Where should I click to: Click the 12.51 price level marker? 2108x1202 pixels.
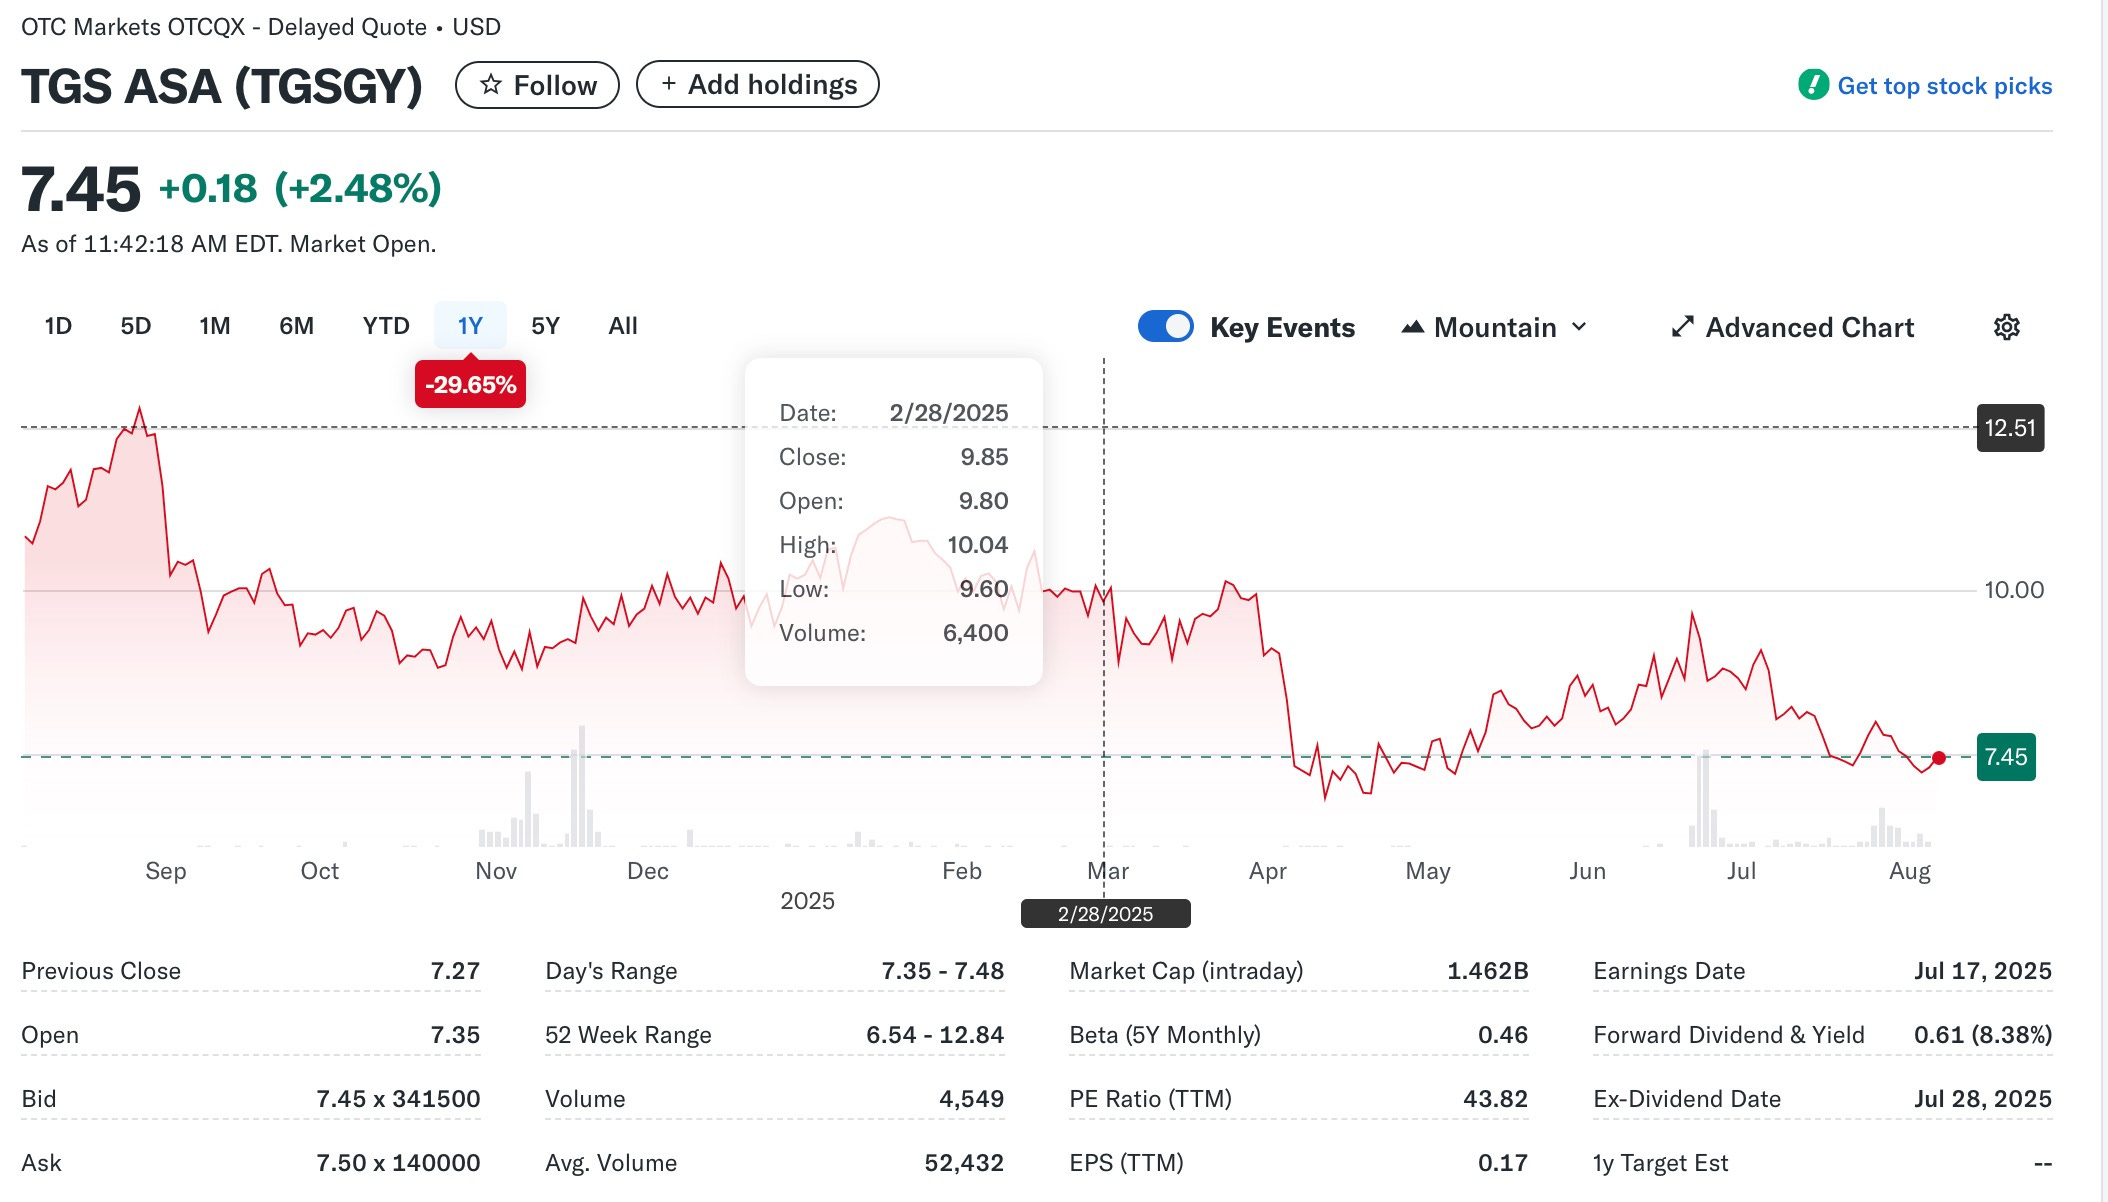2010,428
